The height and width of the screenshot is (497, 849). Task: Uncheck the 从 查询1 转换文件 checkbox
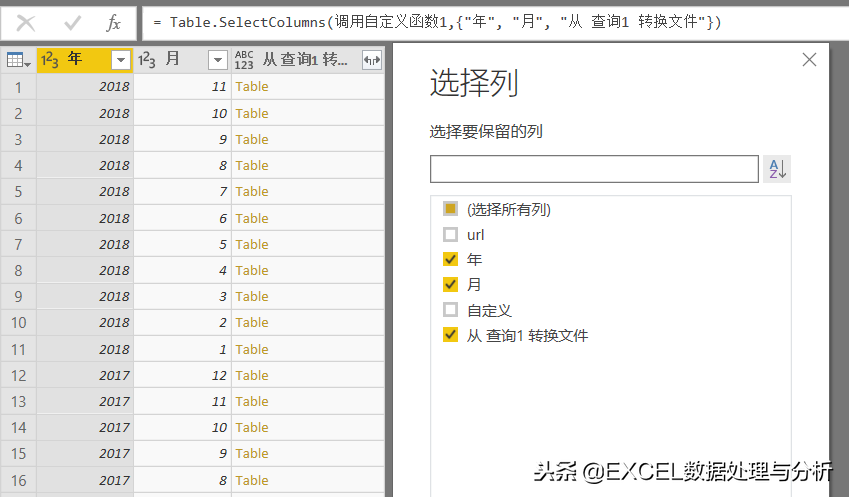450,335
